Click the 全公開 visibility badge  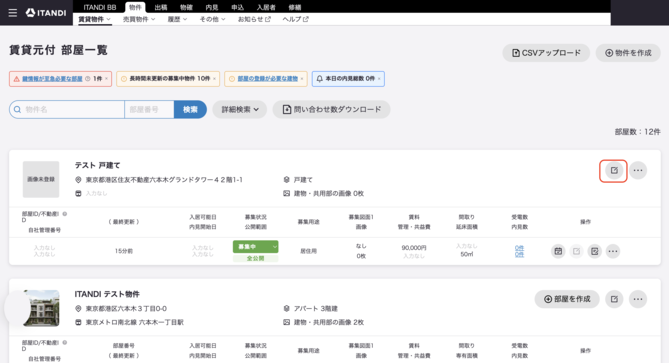click(x=256, y=258)
